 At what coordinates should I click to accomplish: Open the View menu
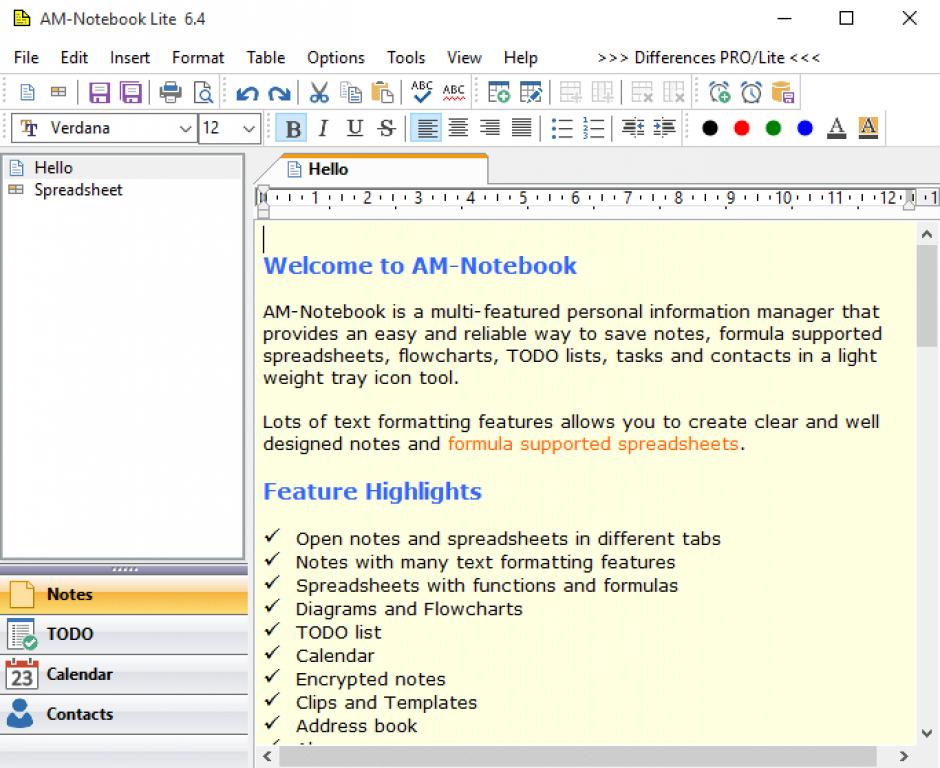click(464, 58)
